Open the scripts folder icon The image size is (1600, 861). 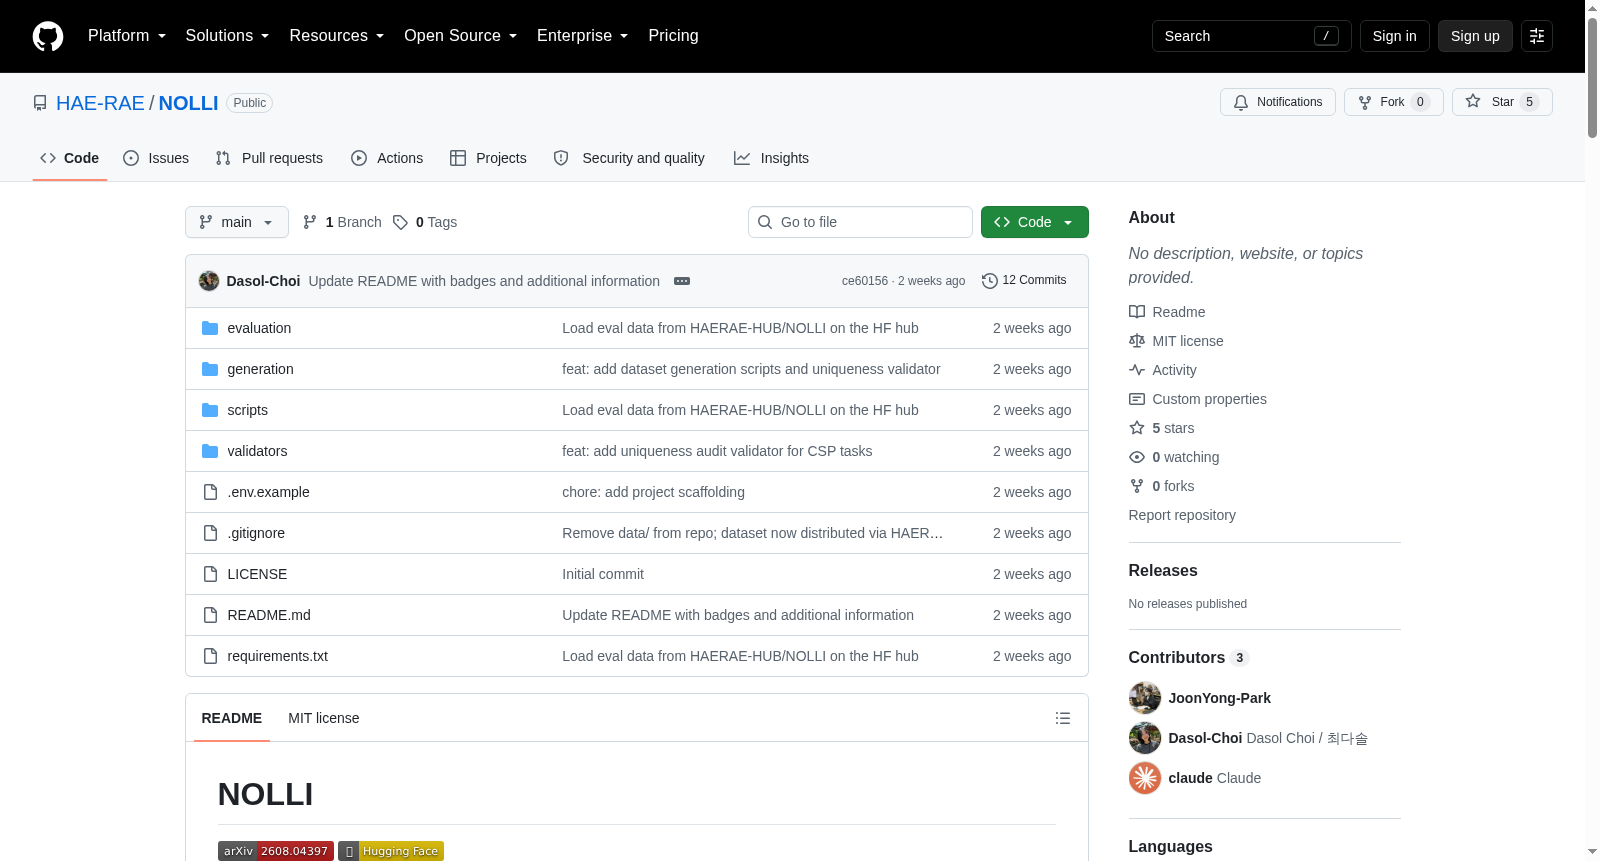(210, 410)
